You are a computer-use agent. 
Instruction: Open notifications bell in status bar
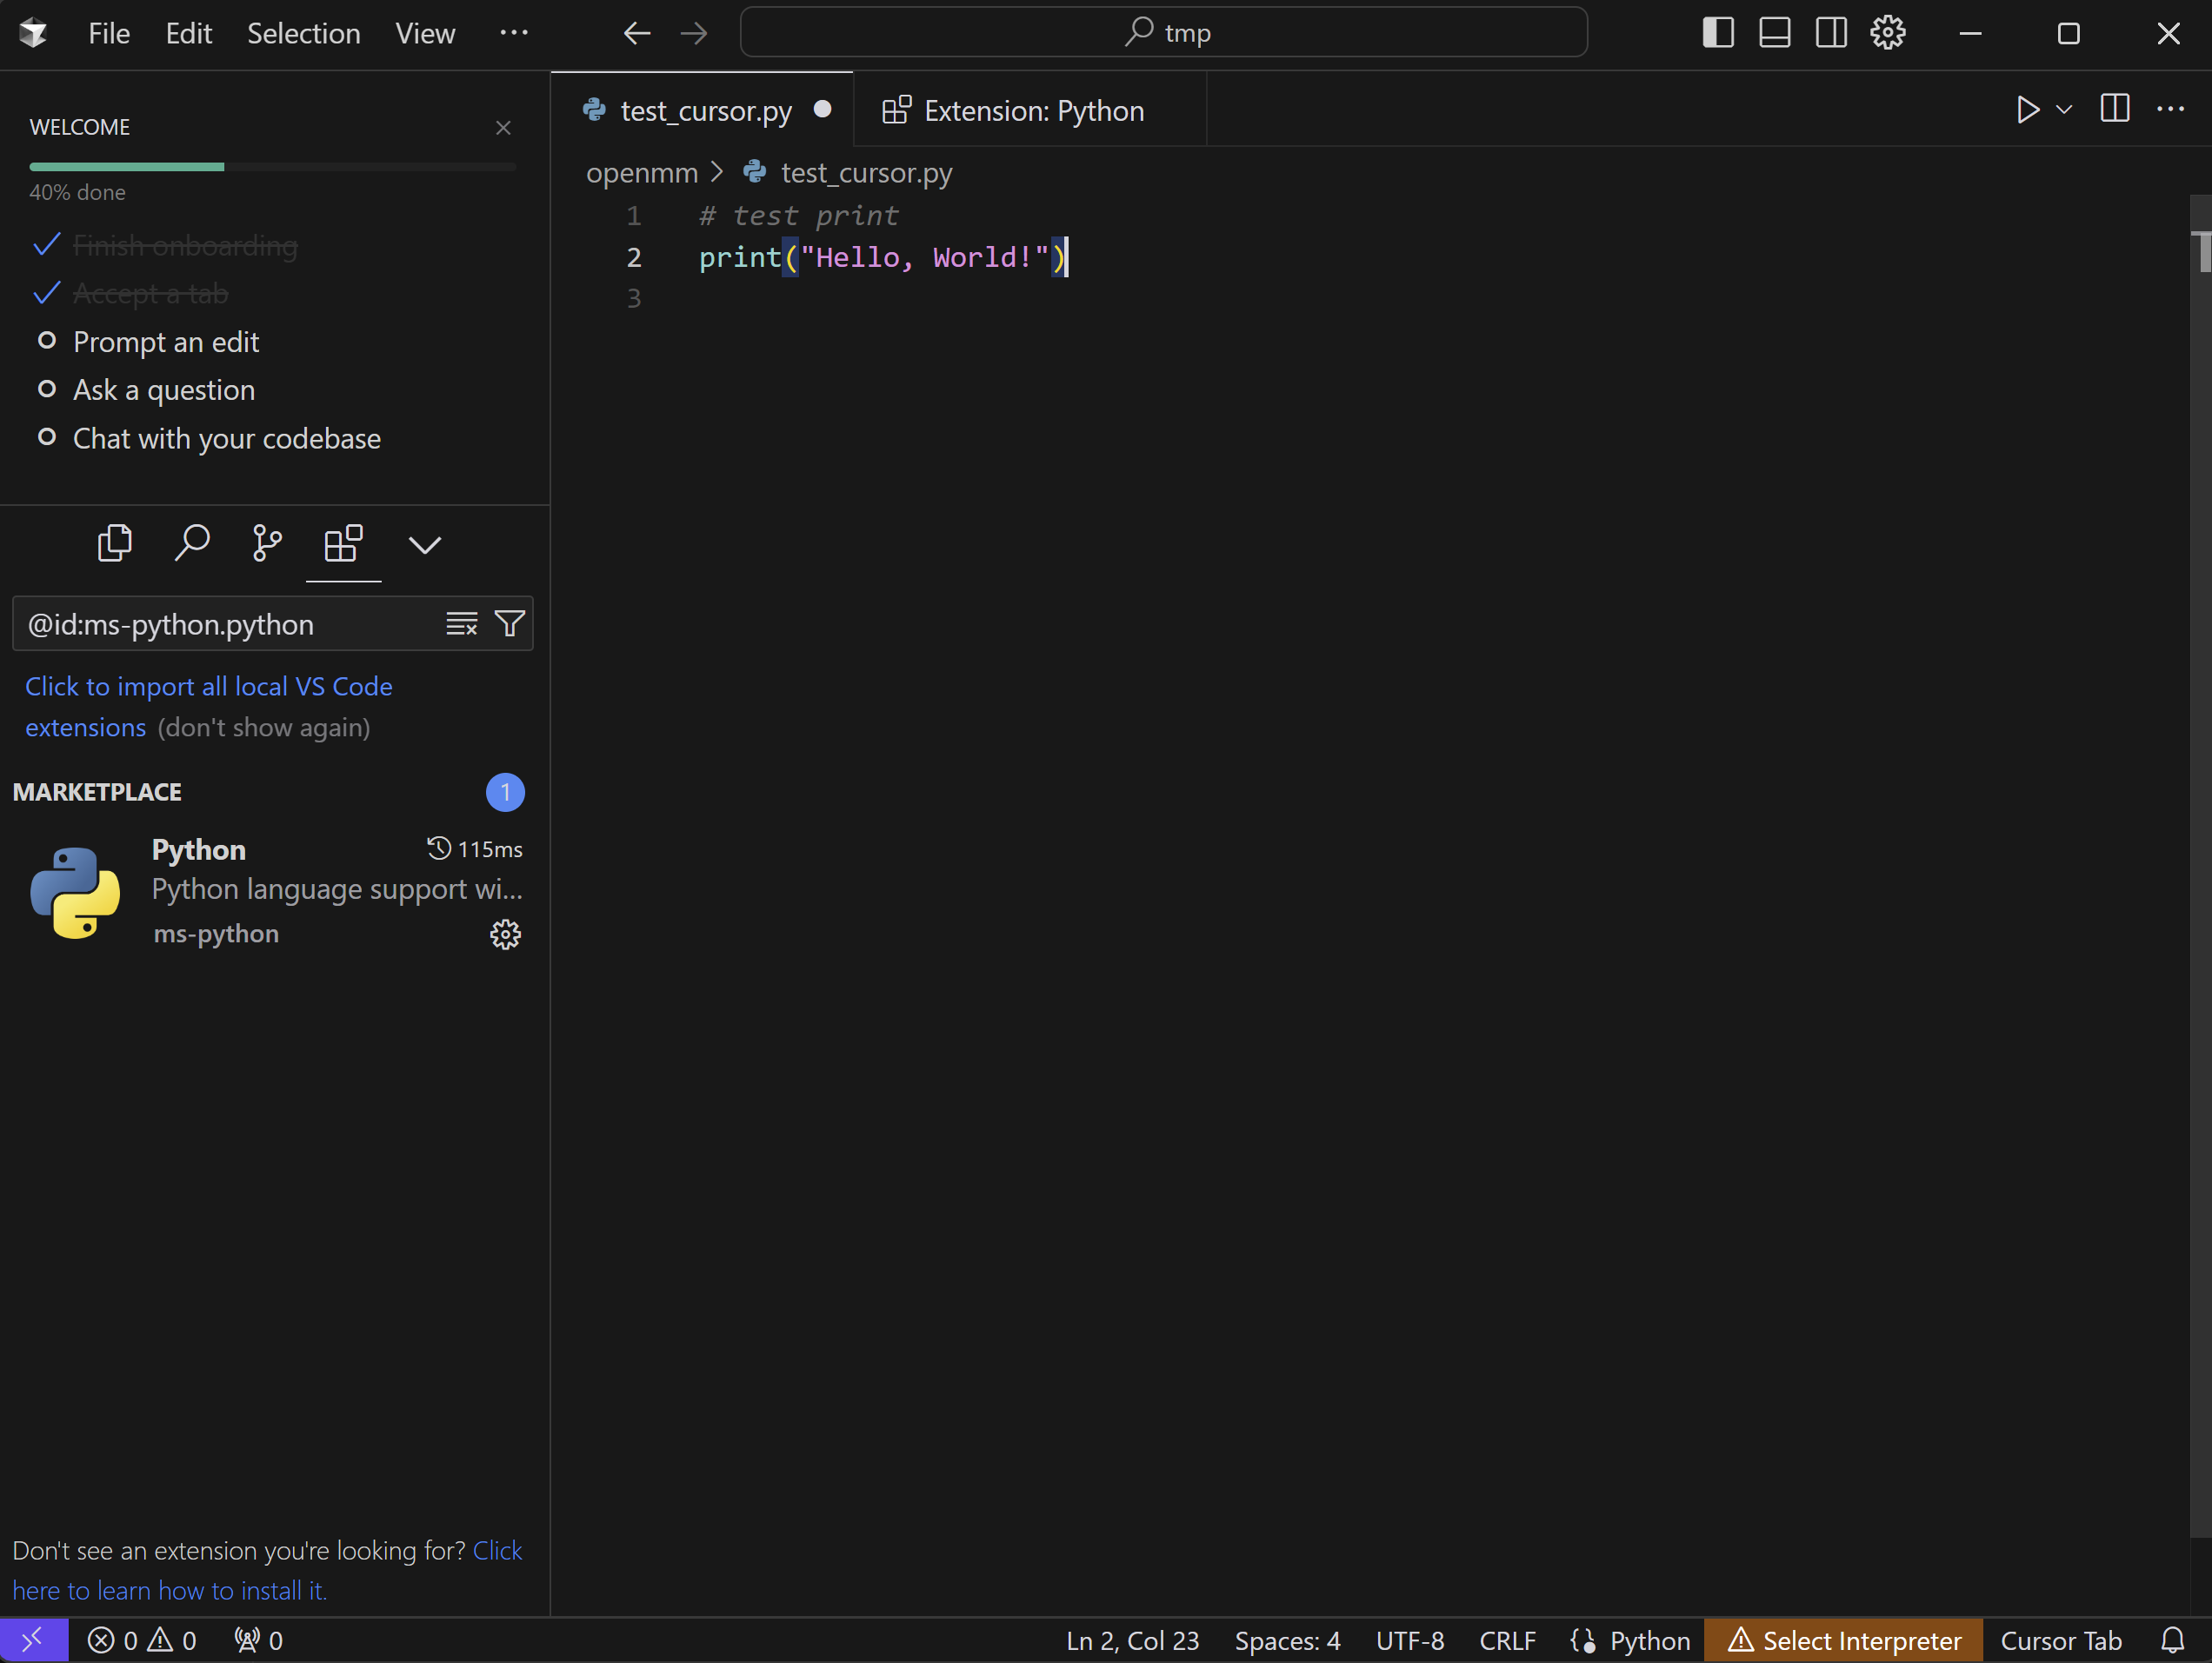(2172, 1640)
